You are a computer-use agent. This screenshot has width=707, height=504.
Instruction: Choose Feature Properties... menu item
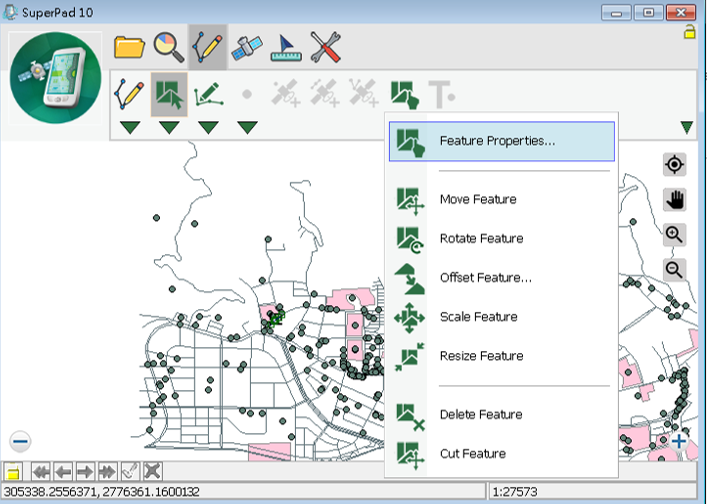[502, 141]
